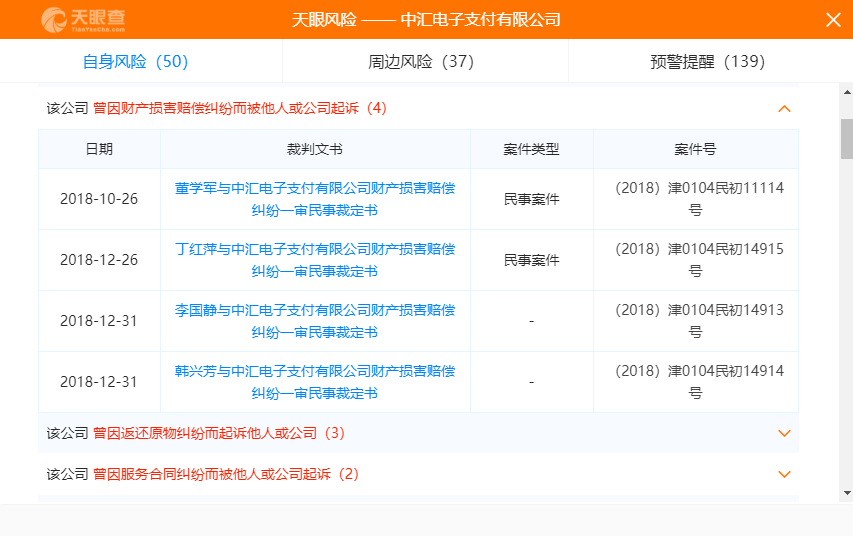
Task: Expand the 返还原物纠纷 section chevron
Action: [x=784, y=433]
